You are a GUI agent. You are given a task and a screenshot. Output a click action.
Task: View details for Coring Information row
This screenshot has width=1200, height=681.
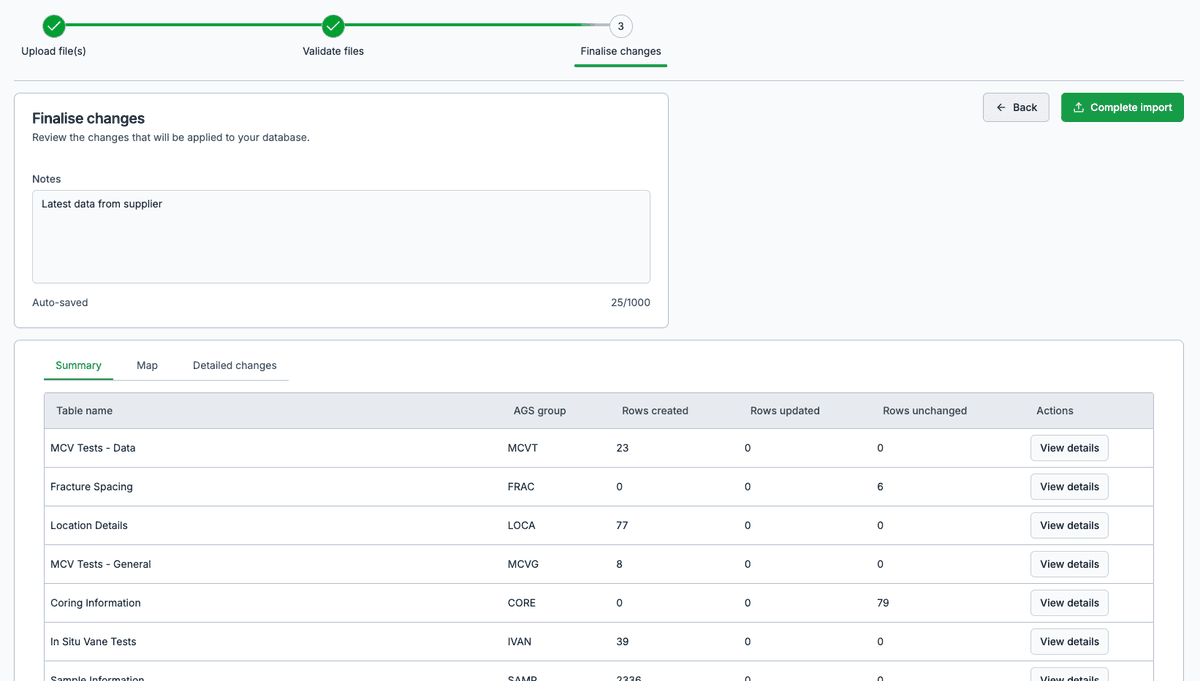[x=1069, y=603]
